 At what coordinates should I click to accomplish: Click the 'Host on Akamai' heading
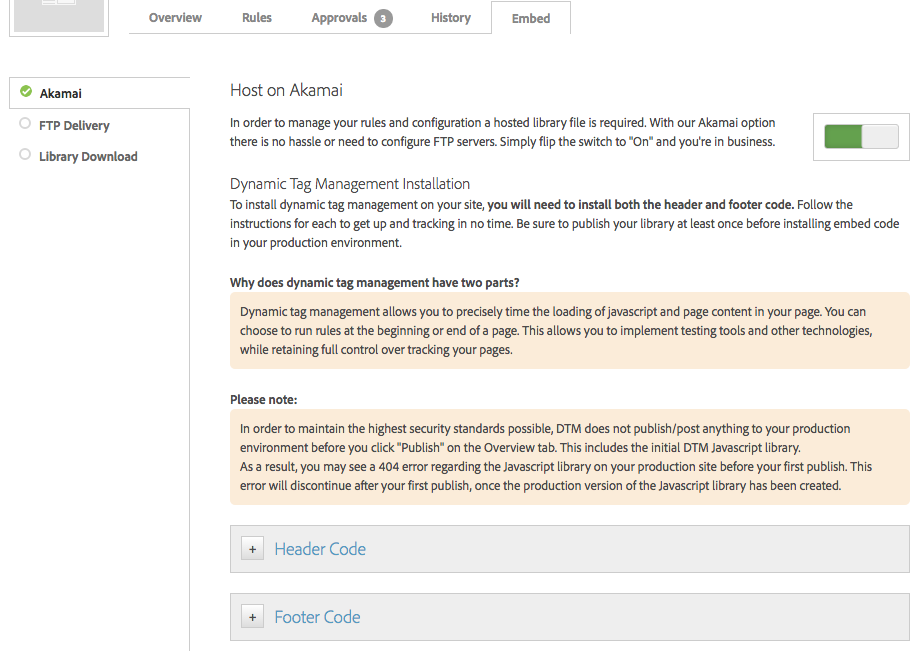tap(286, 90)
